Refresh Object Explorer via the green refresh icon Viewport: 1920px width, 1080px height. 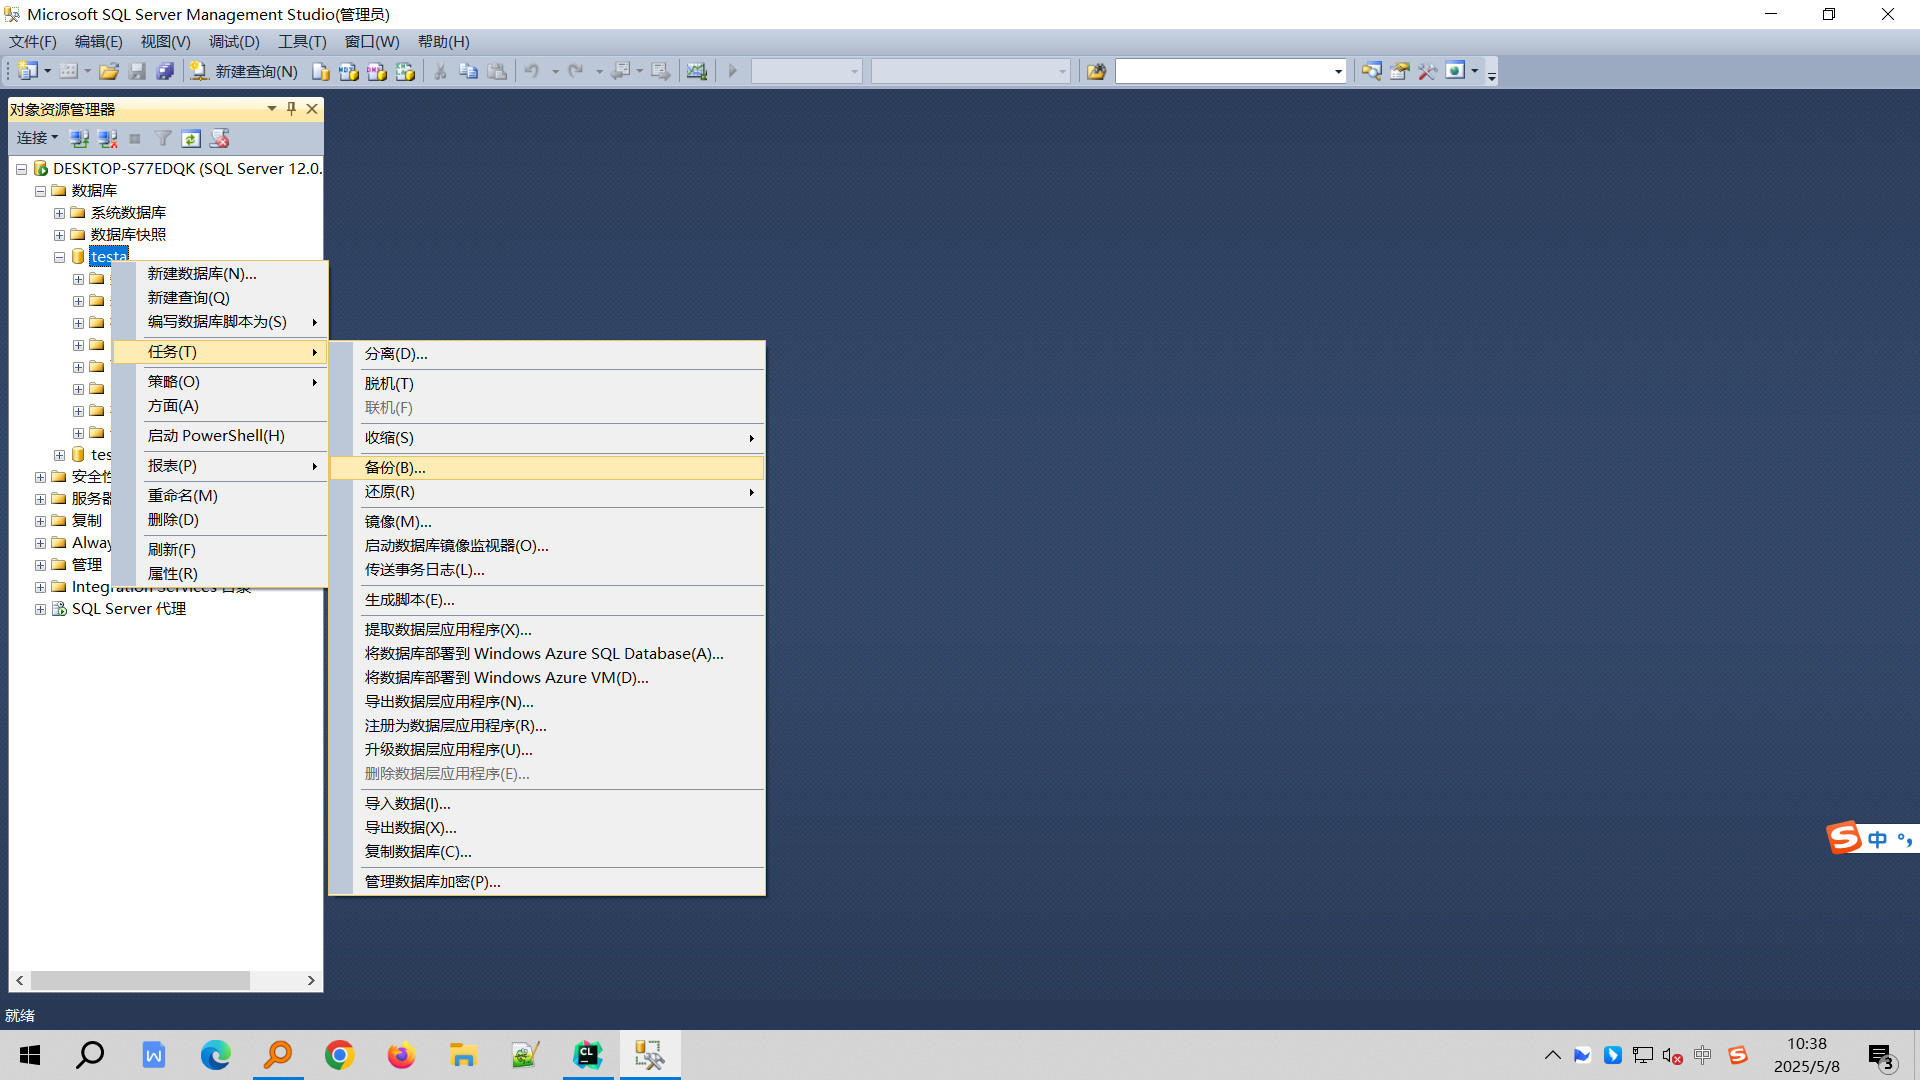click(x=191, y=138)
